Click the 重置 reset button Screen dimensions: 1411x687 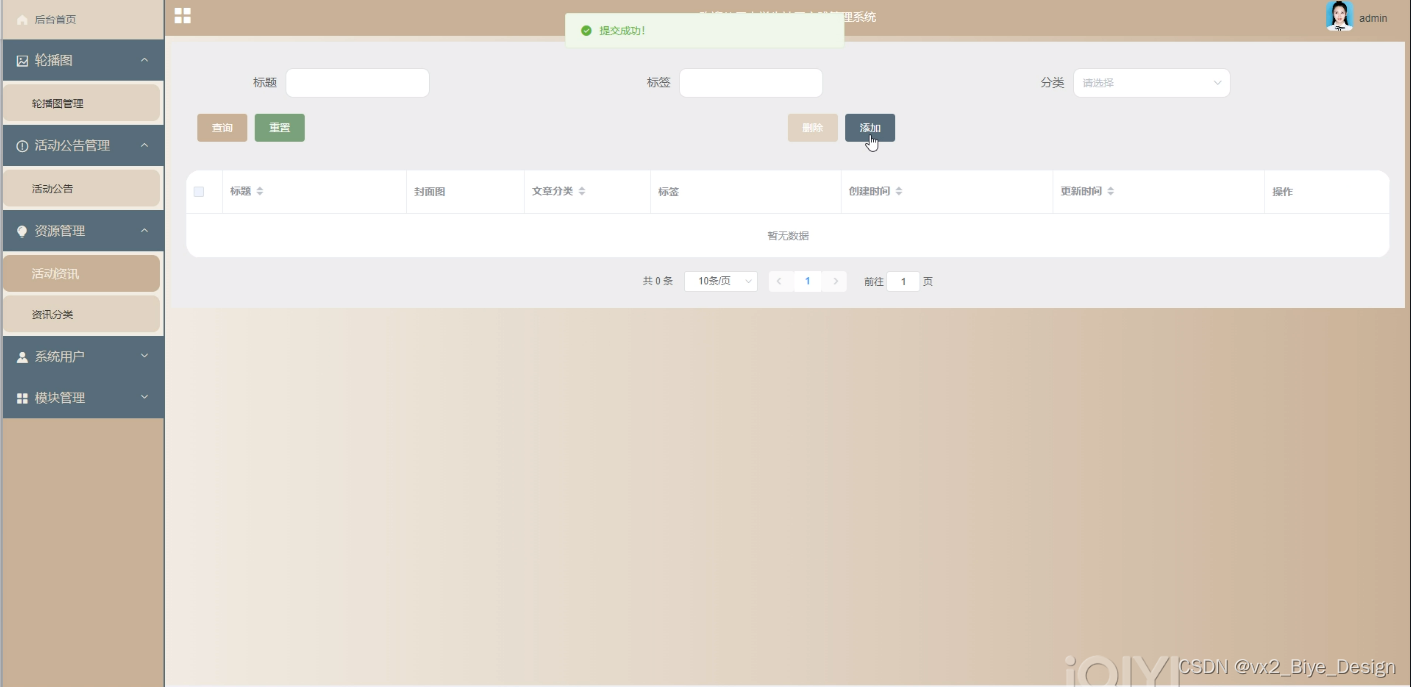[x=279, y=128]
